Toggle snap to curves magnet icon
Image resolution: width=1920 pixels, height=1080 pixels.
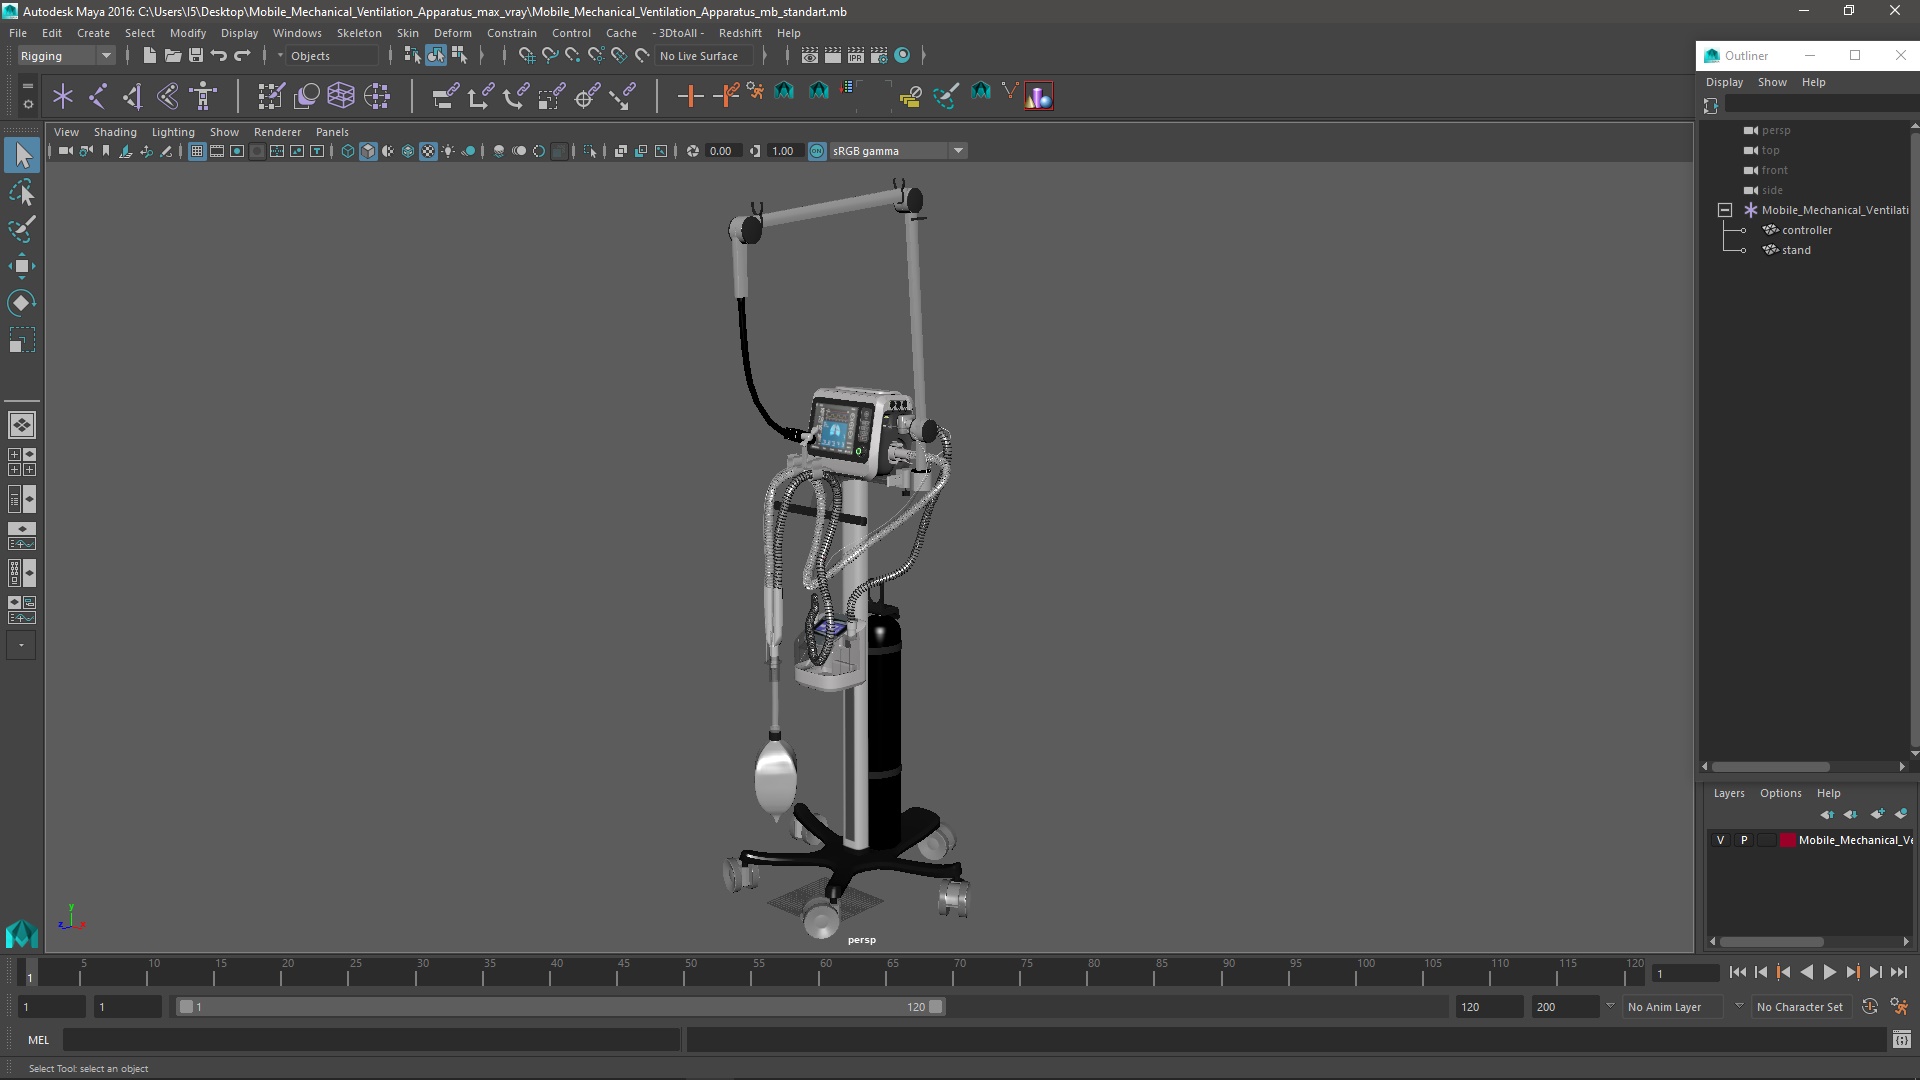click(549, 56)
